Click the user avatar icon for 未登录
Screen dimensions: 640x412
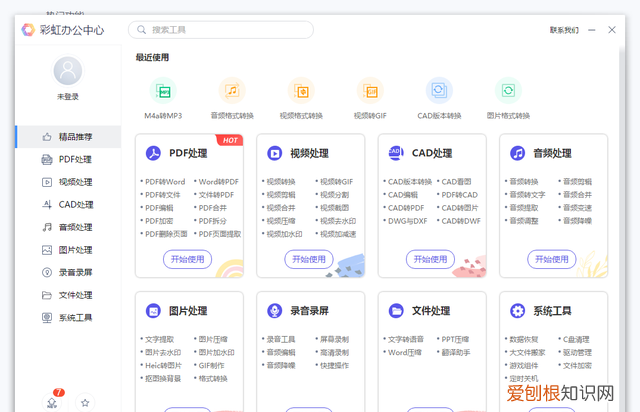(68, 71)
